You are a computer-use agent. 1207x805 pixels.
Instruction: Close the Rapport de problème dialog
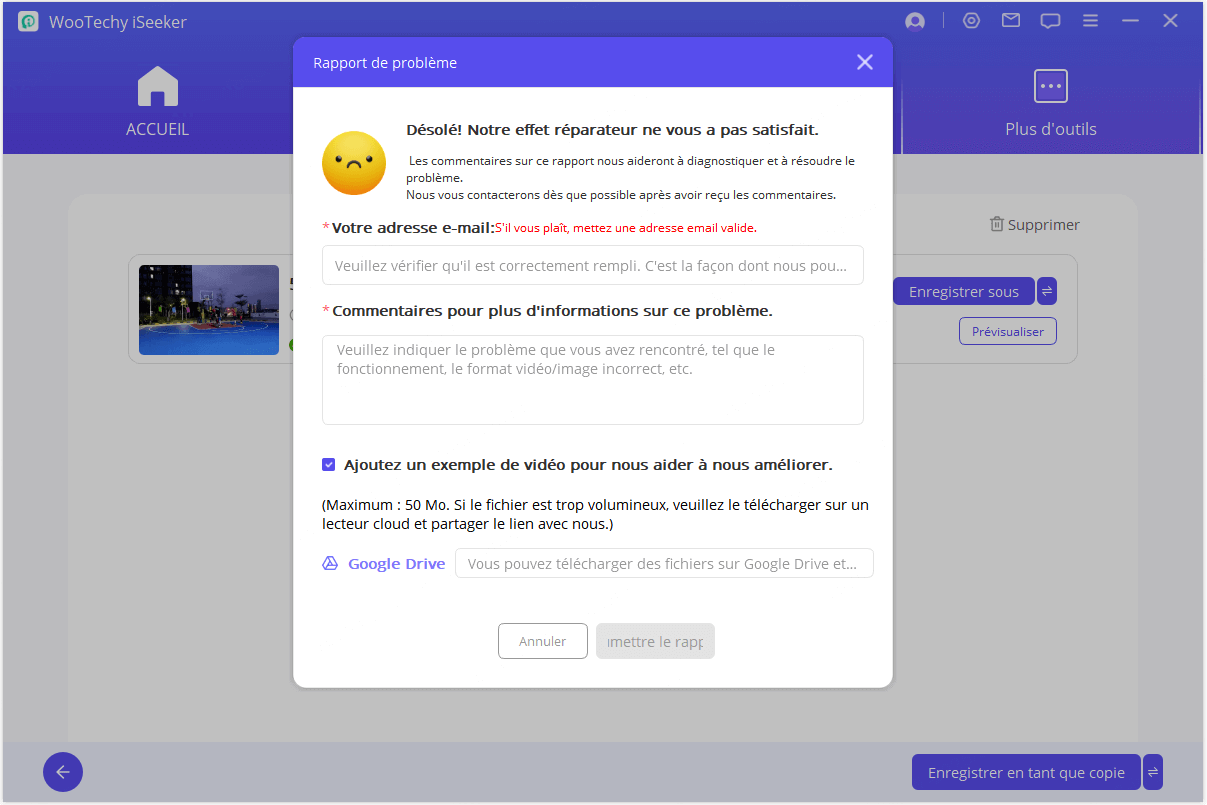pyautogui.click(x=865, y=62)
